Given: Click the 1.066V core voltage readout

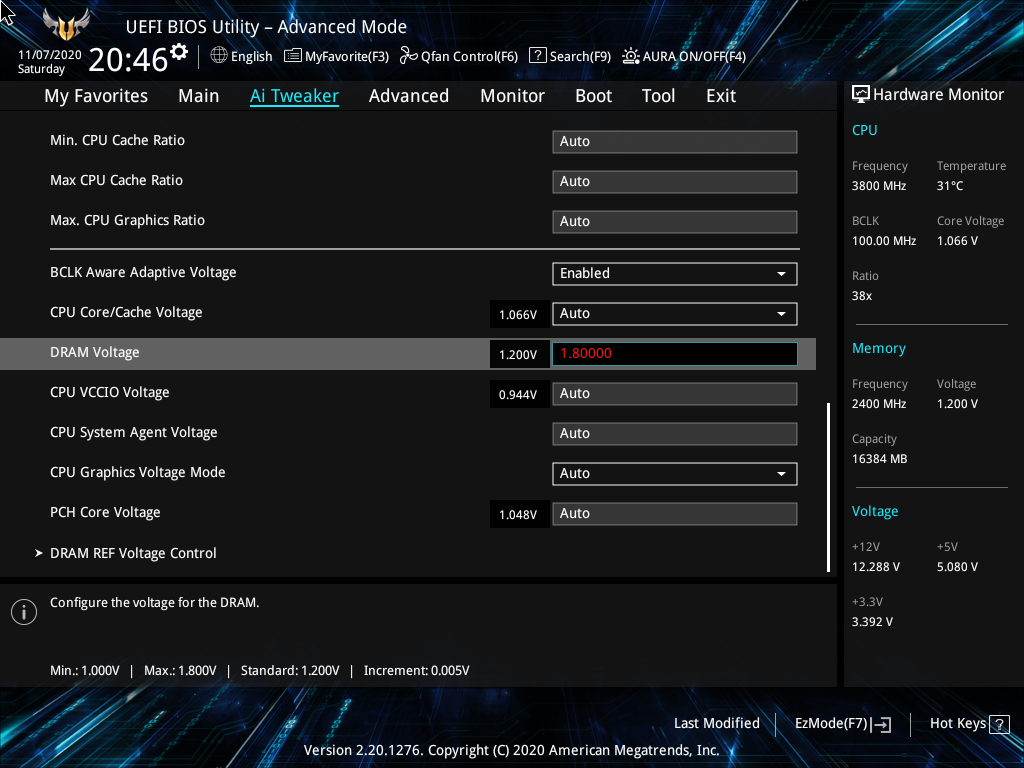Looking at the screenshot, I should tap(519, 315).
